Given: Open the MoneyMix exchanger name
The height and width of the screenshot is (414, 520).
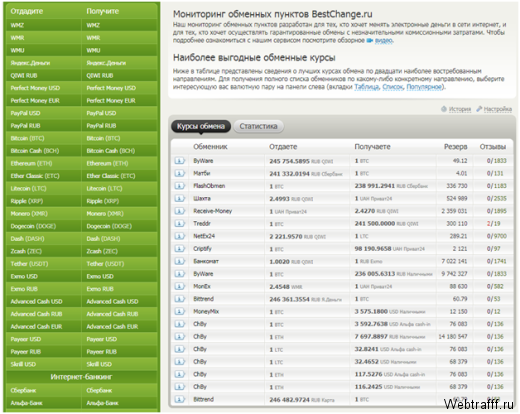Looking at the screenshot, I should tap(206, 312).
